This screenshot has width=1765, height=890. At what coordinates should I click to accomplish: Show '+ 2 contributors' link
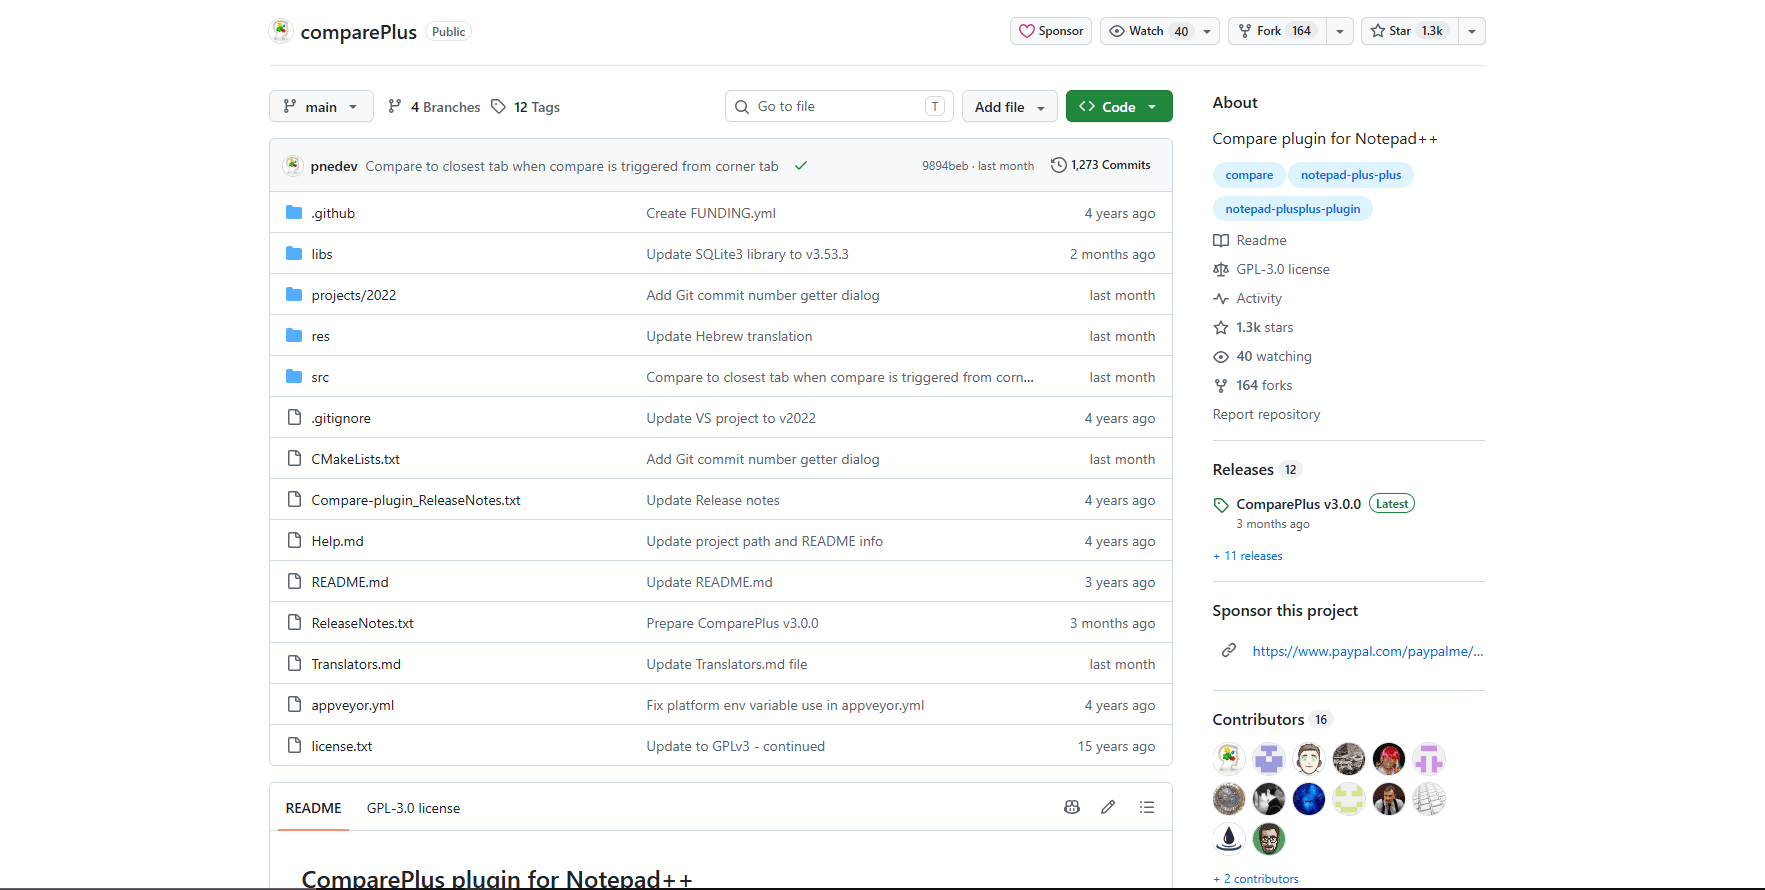point(1256,879)
